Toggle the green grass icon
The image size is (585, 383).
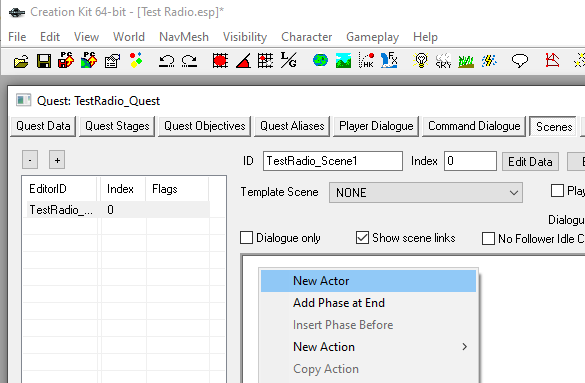[x=466, y=62]
